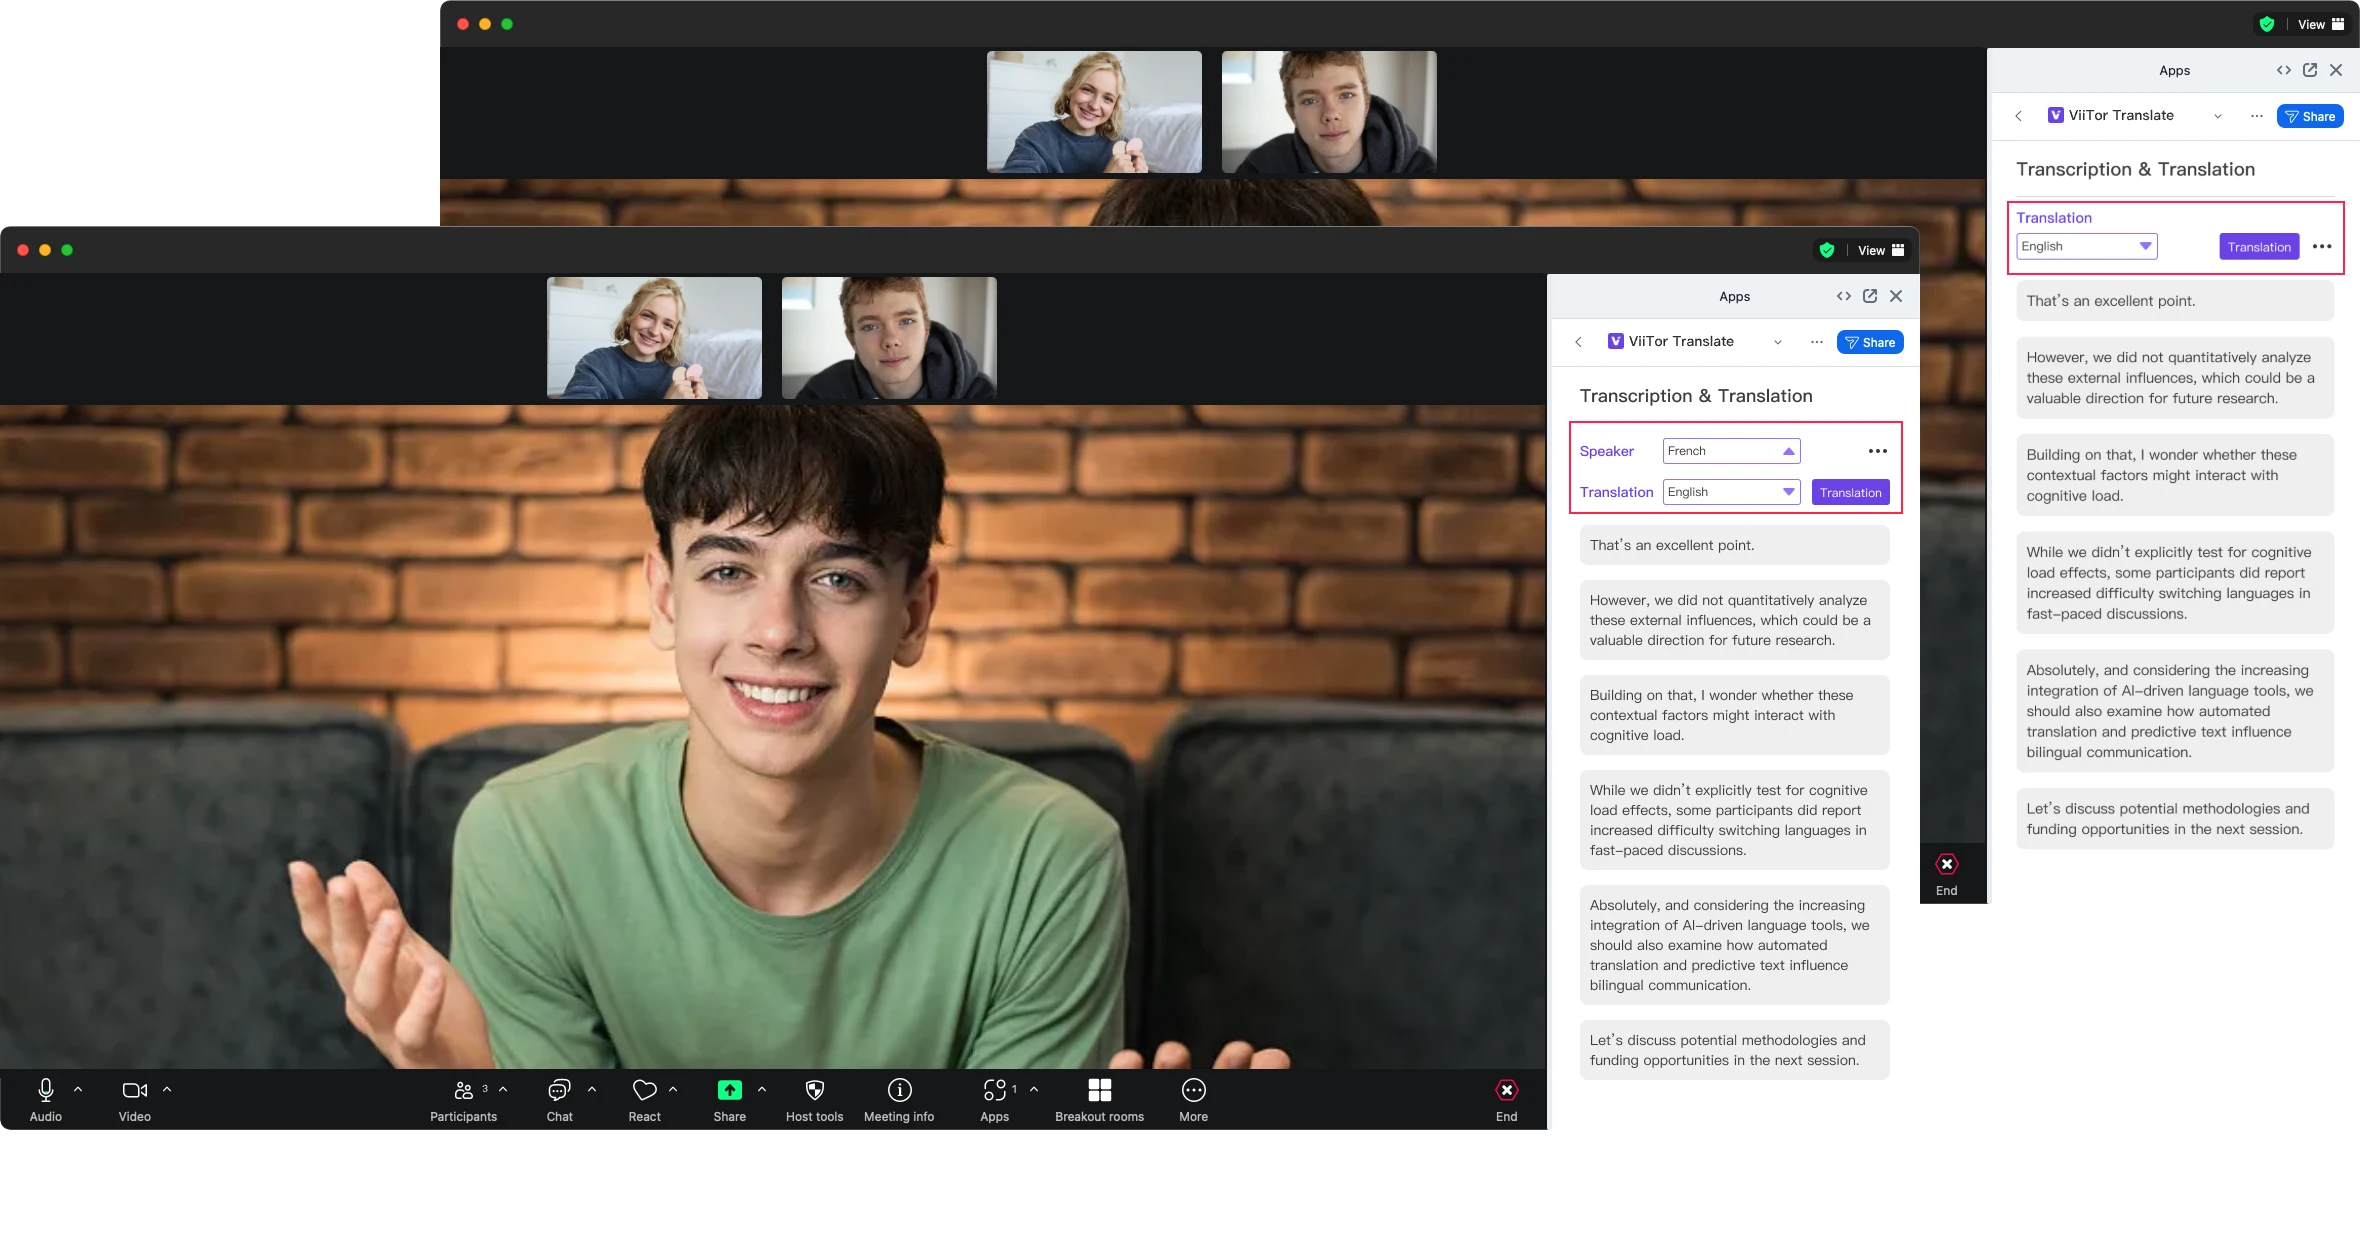Expand Audio options caret

78,1089
